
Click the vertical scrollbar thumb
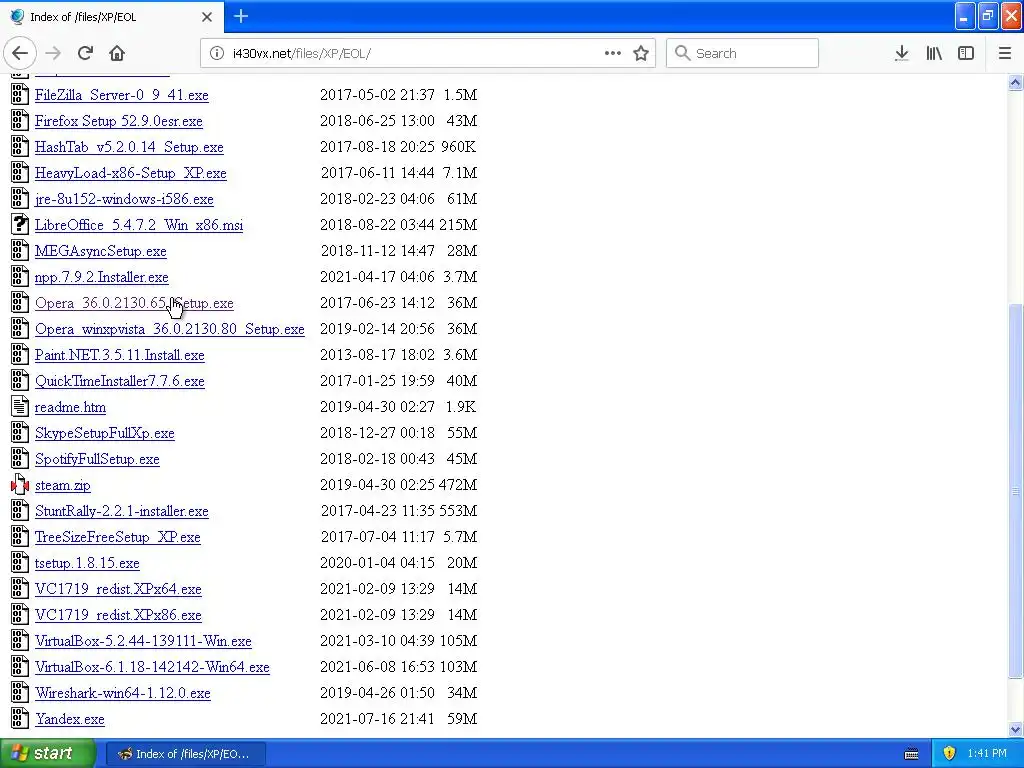(x=1015, y=491)
